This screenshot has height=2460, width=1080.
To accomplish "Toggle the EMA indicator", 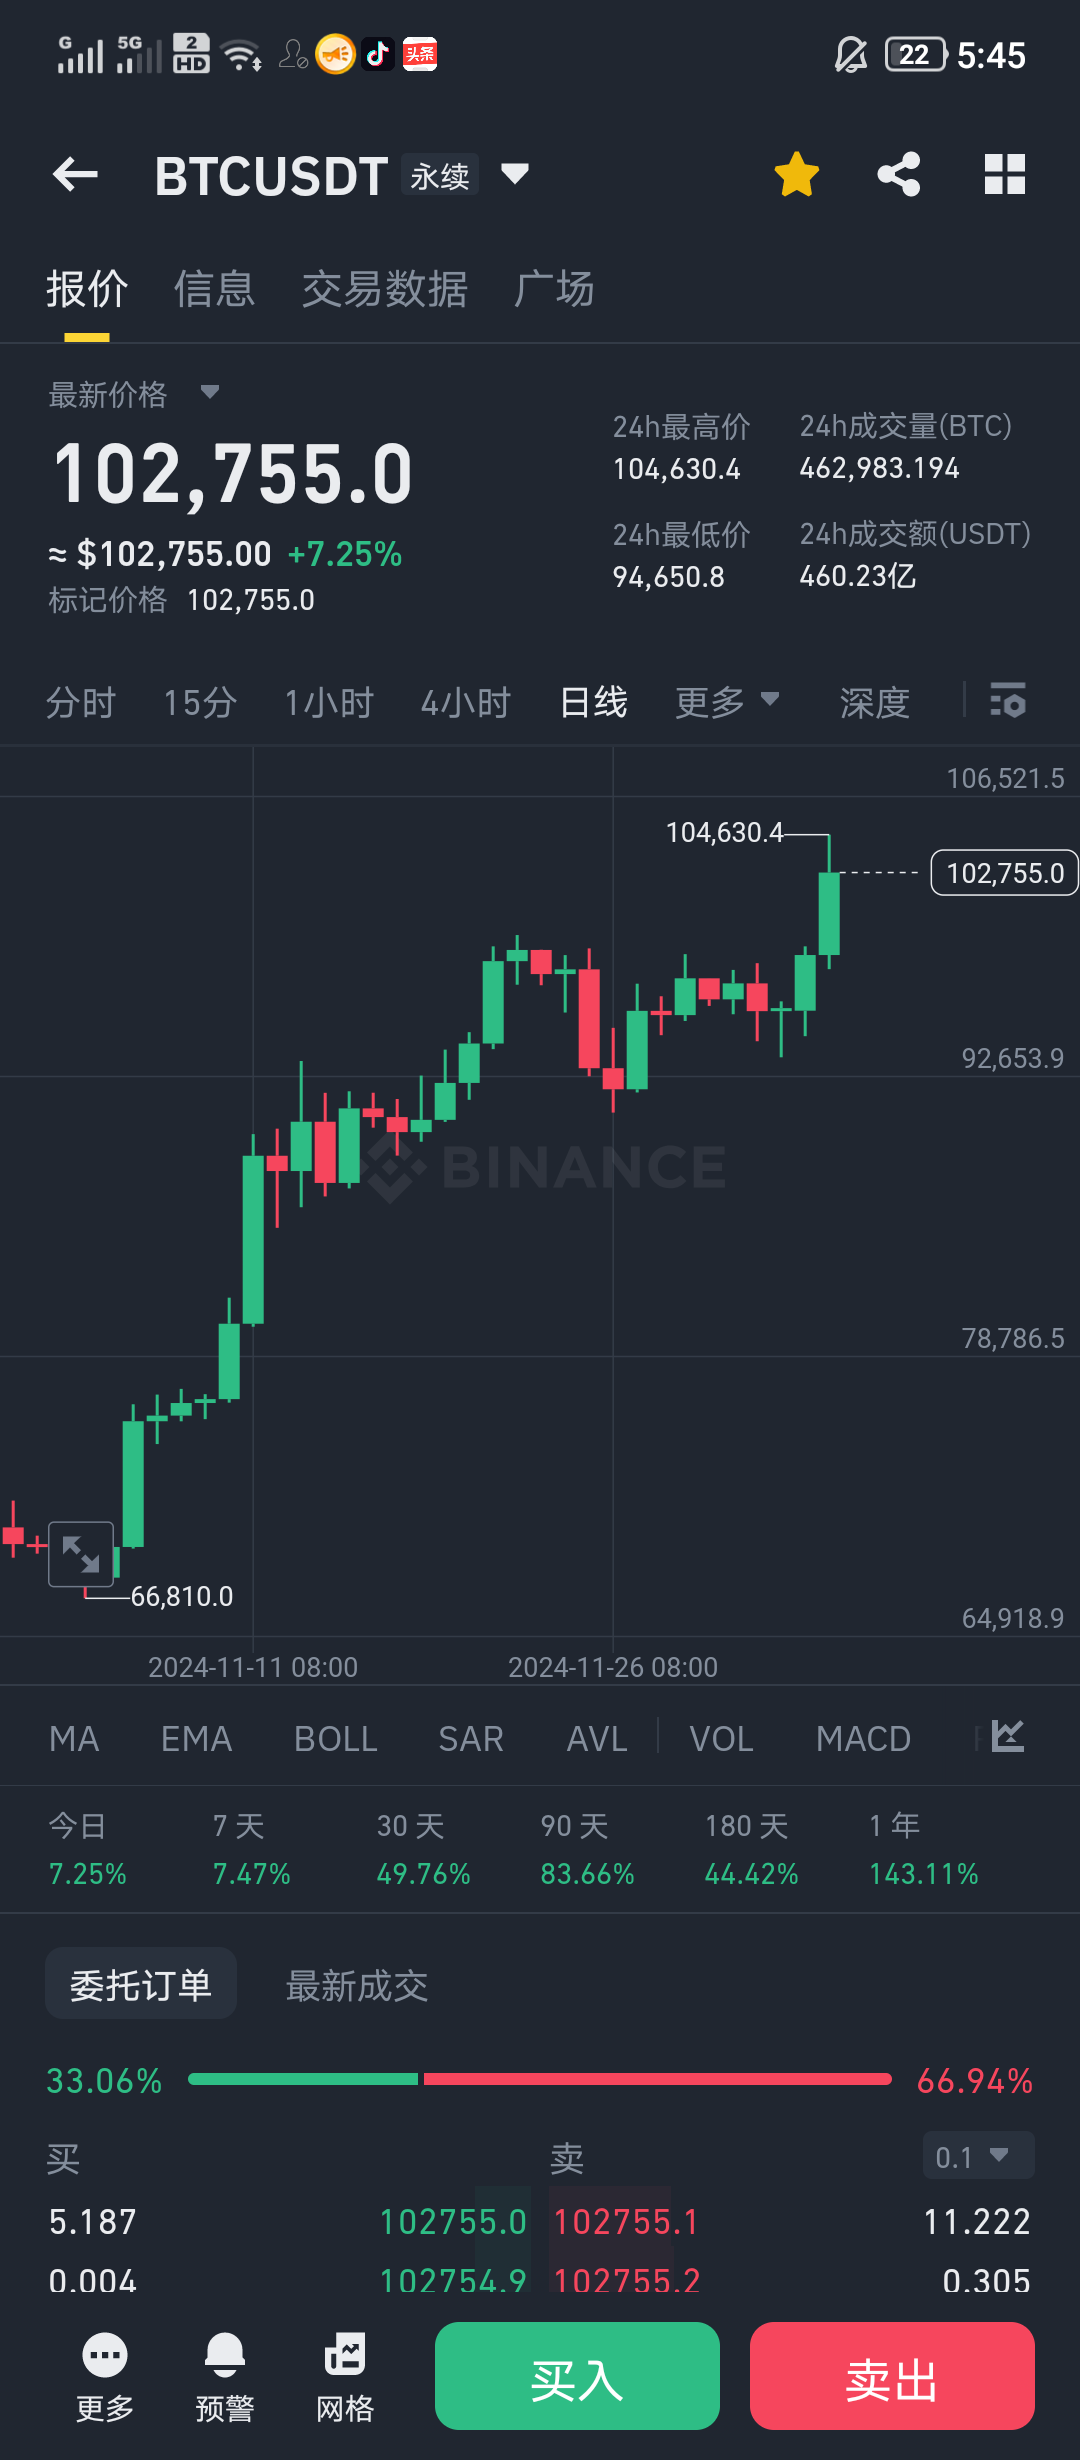I will point(196,1739).
